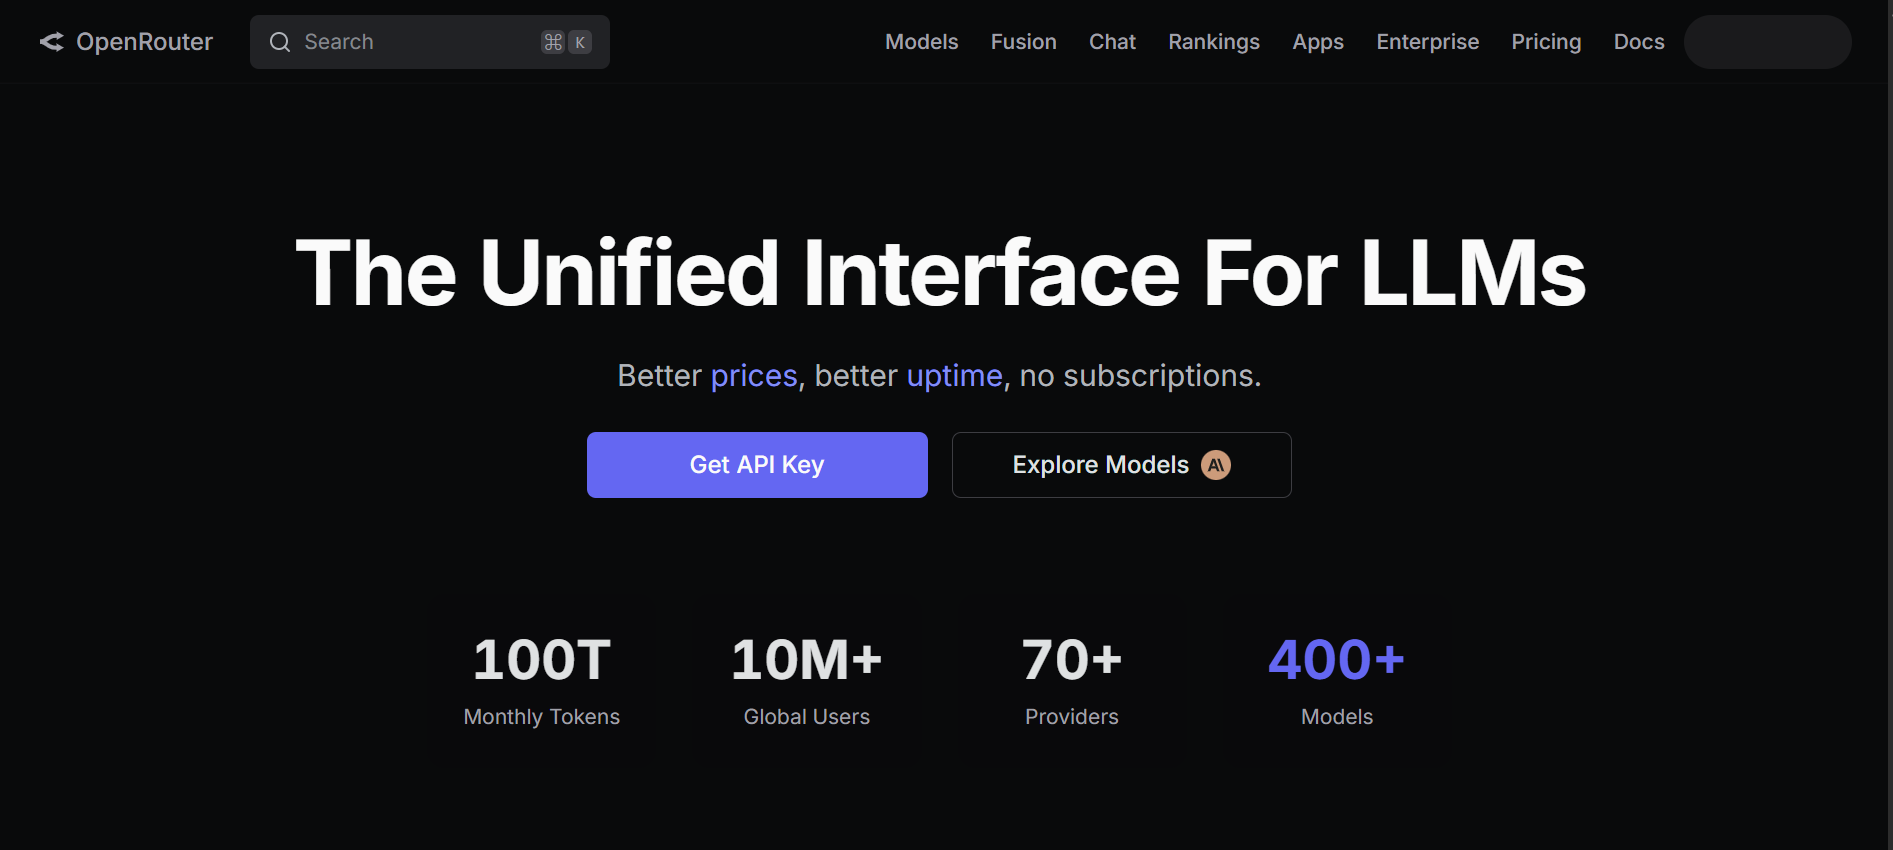This screenshot has width=1893, height=850.
Task: Click the Command-K shortcut badge
Action: (x=566, y=42)
